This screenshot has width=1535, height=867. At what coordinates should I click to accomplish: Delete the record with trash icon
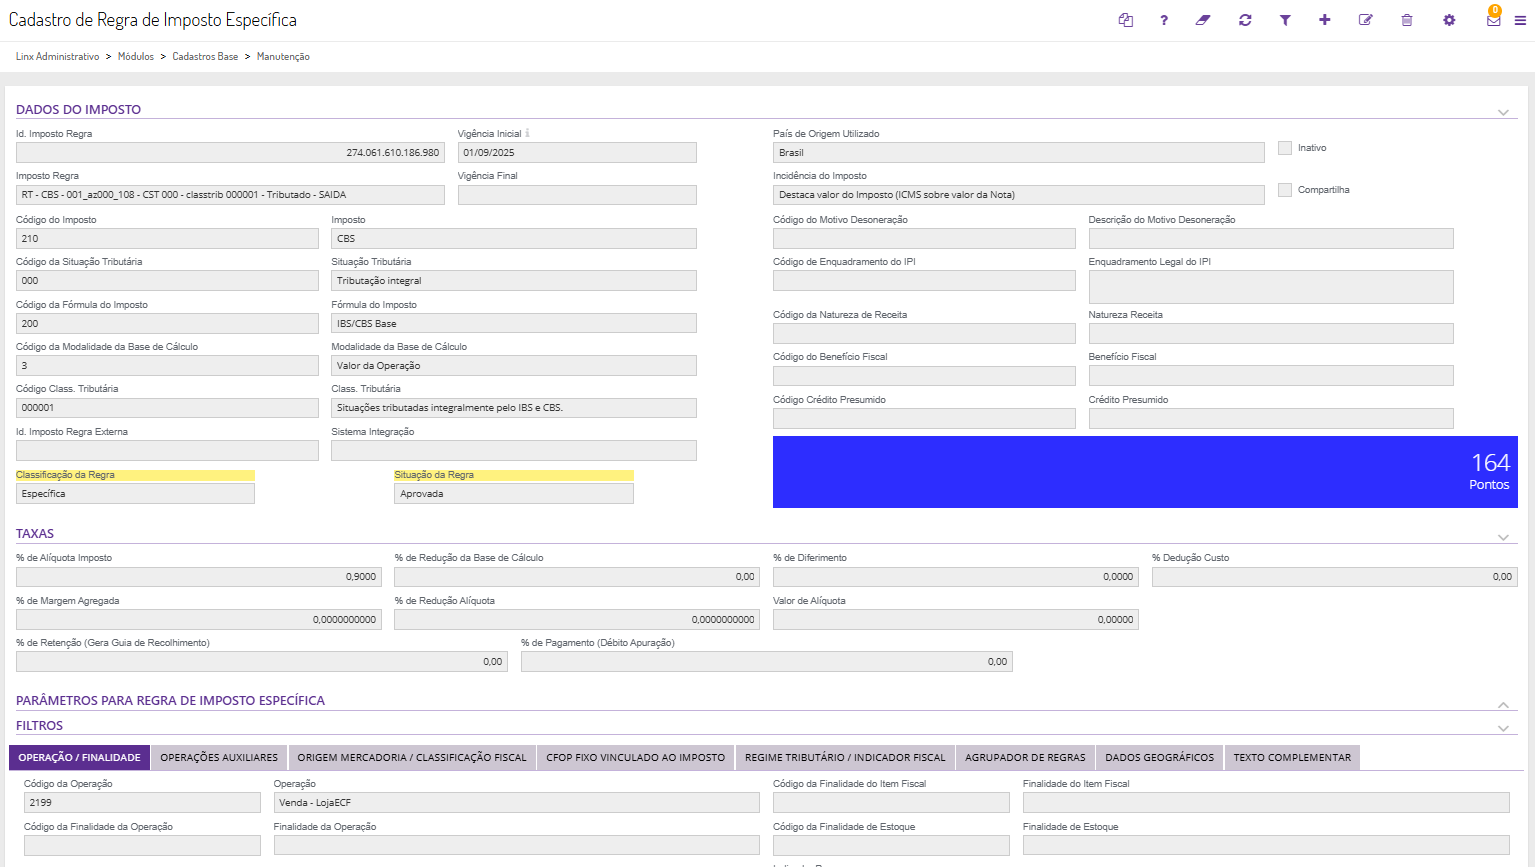pyautogui.click(x=1407, y=20)
